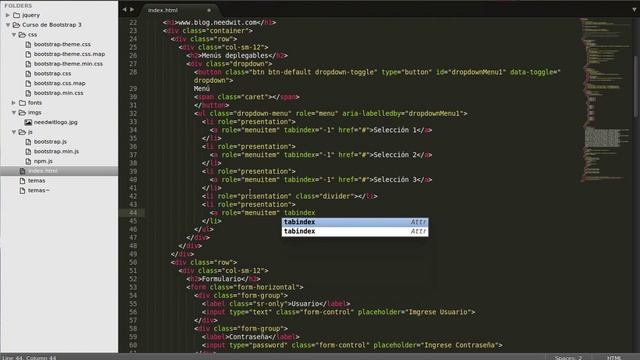
Task: Open bootstrap.min.css file
Action: 58,93
